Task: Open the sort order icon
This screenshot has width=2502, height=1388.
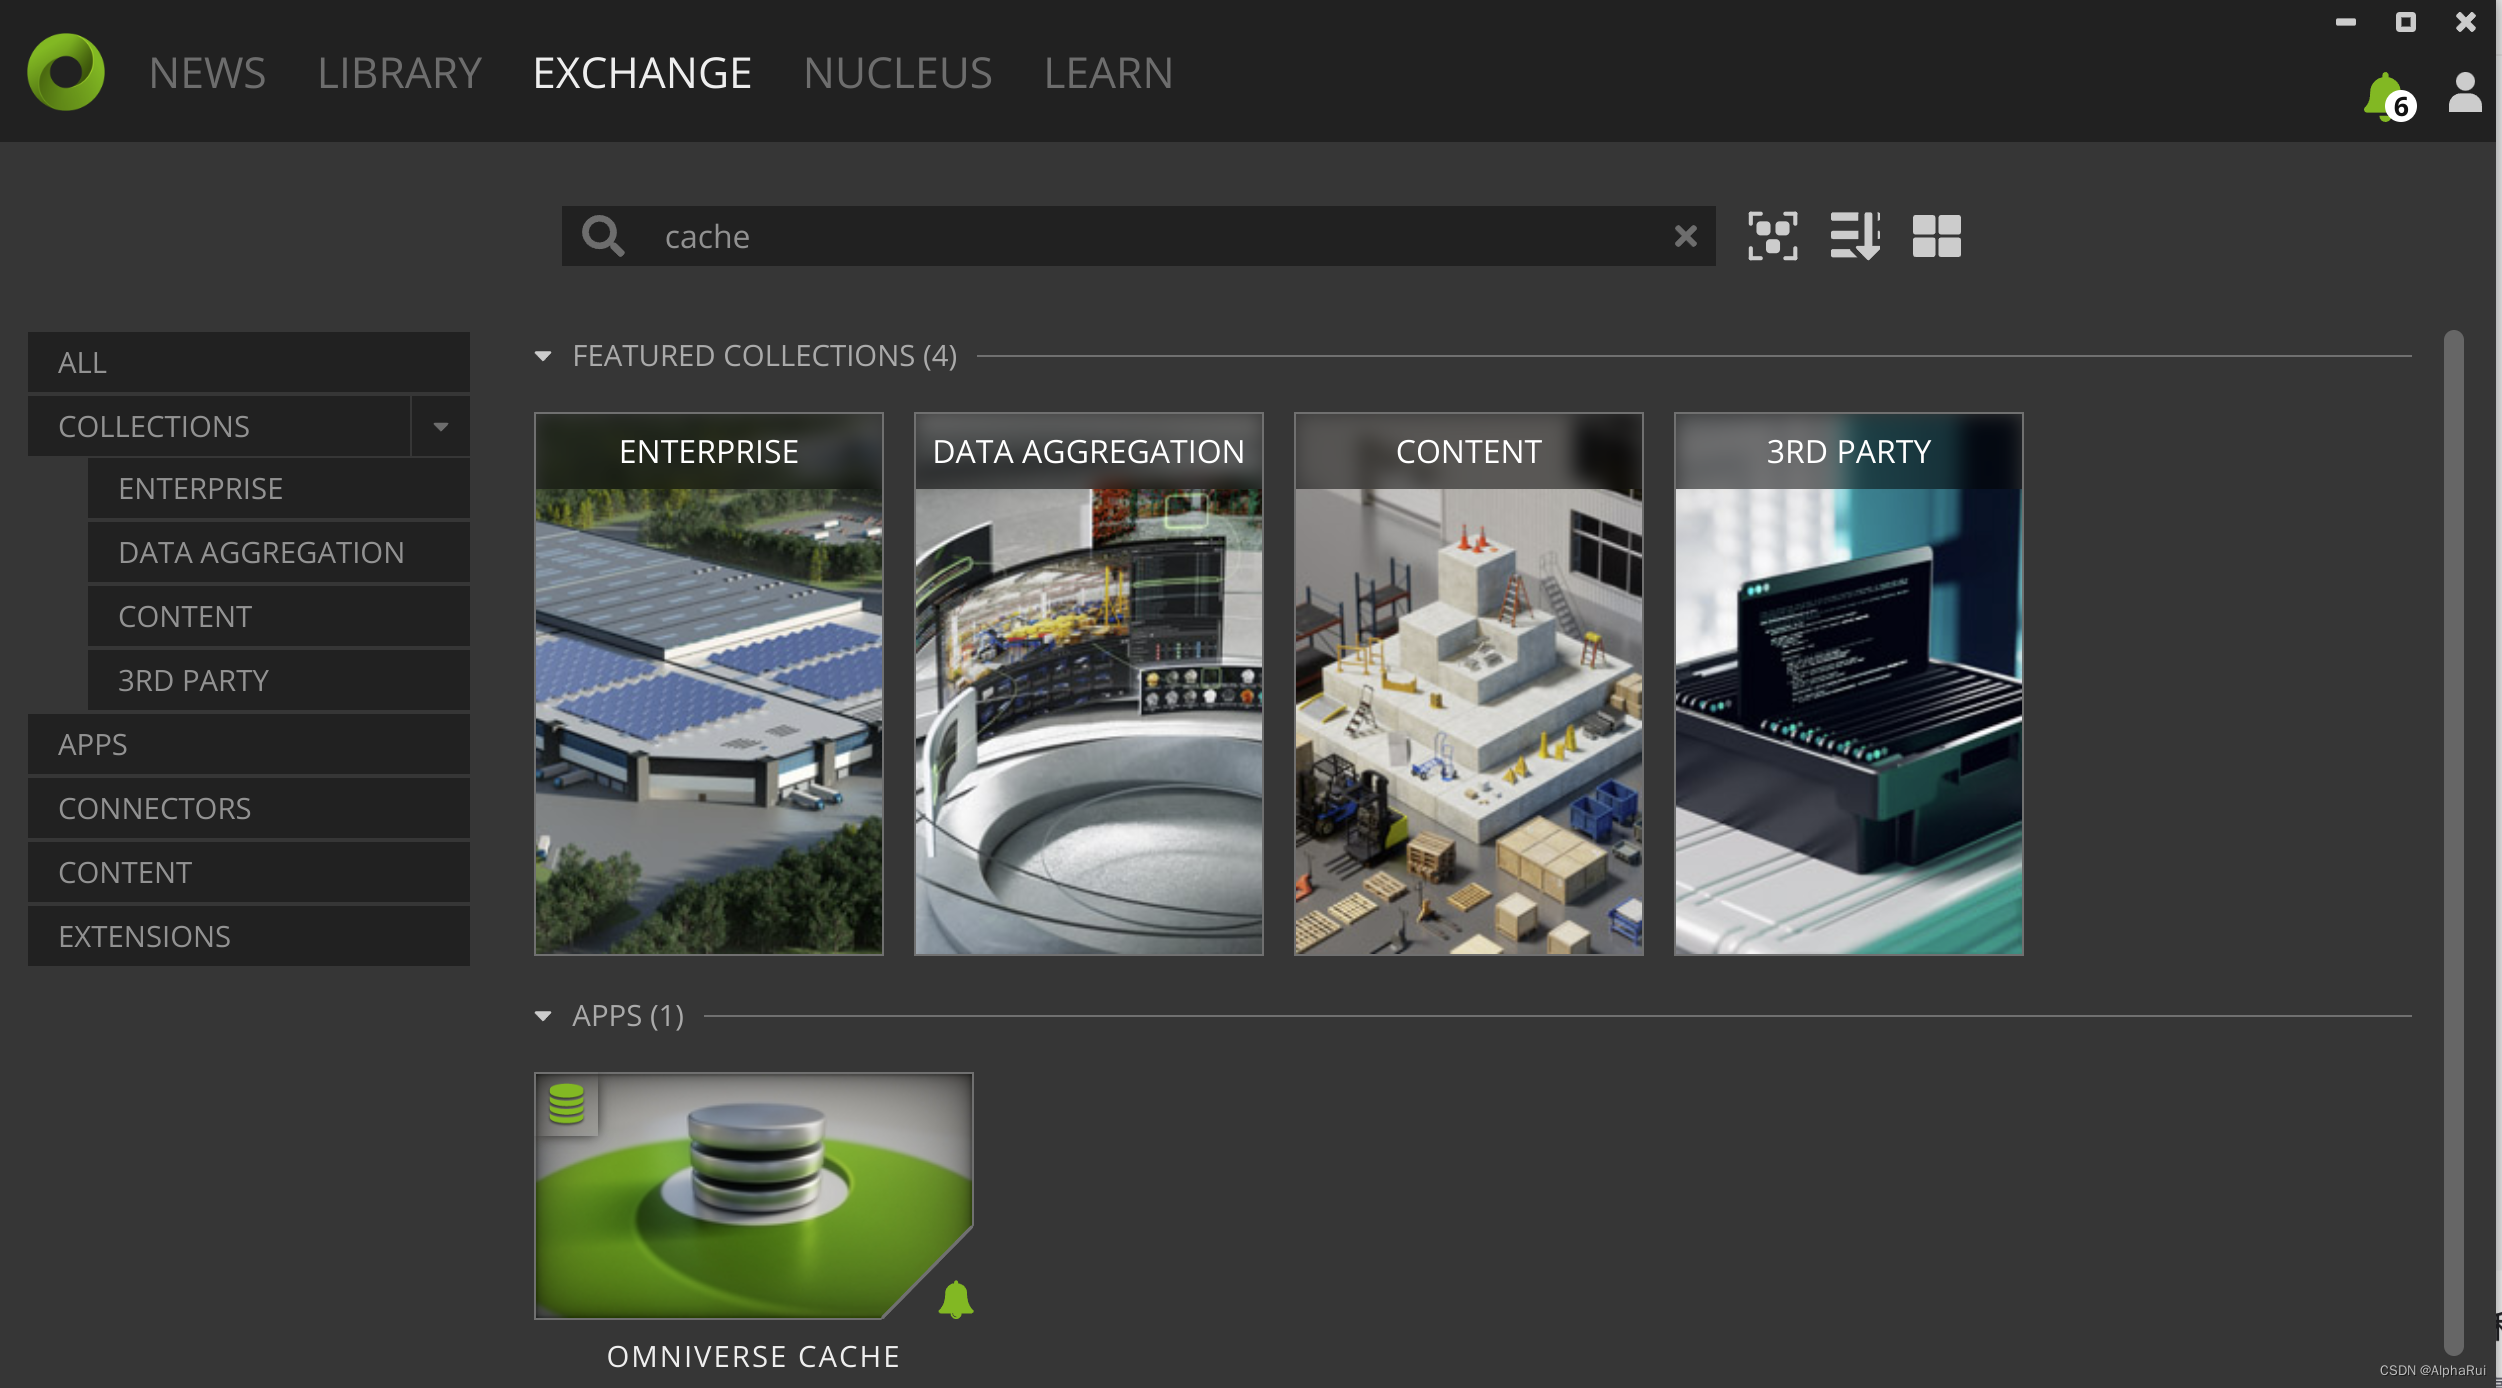Action: click(x=1855, y=236)
